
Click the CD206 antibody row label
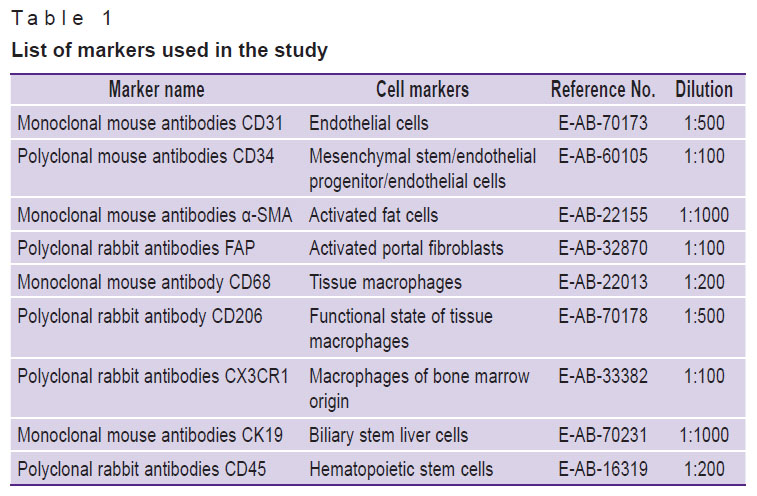[140, 317]
